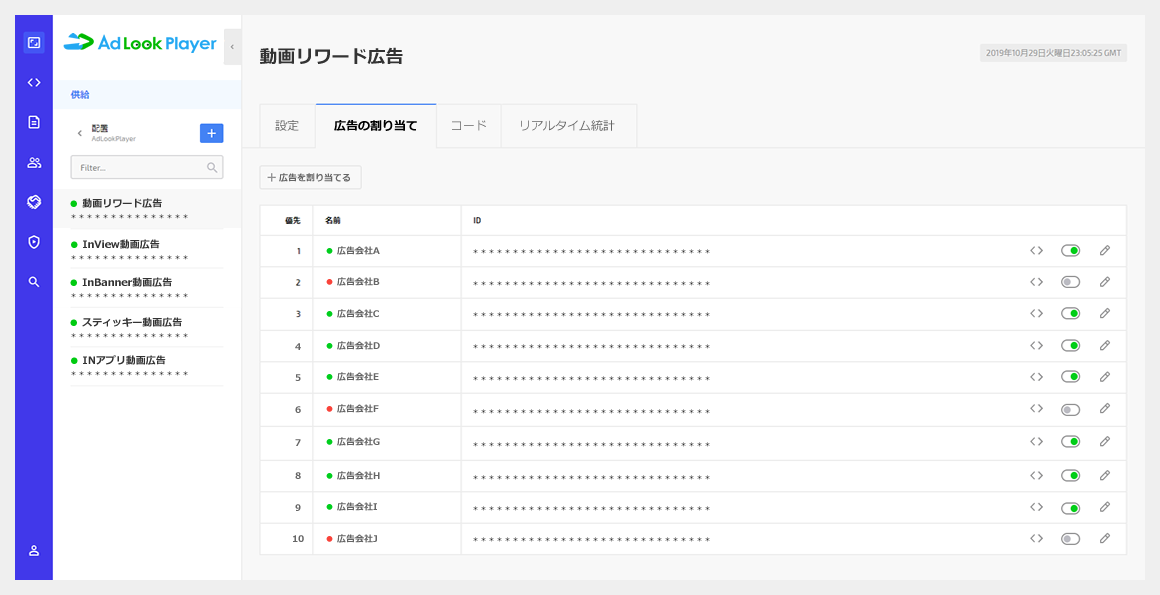Switch to the 設定 tab
Viewport: 1160px width, 595px height.
pos(286,125)
